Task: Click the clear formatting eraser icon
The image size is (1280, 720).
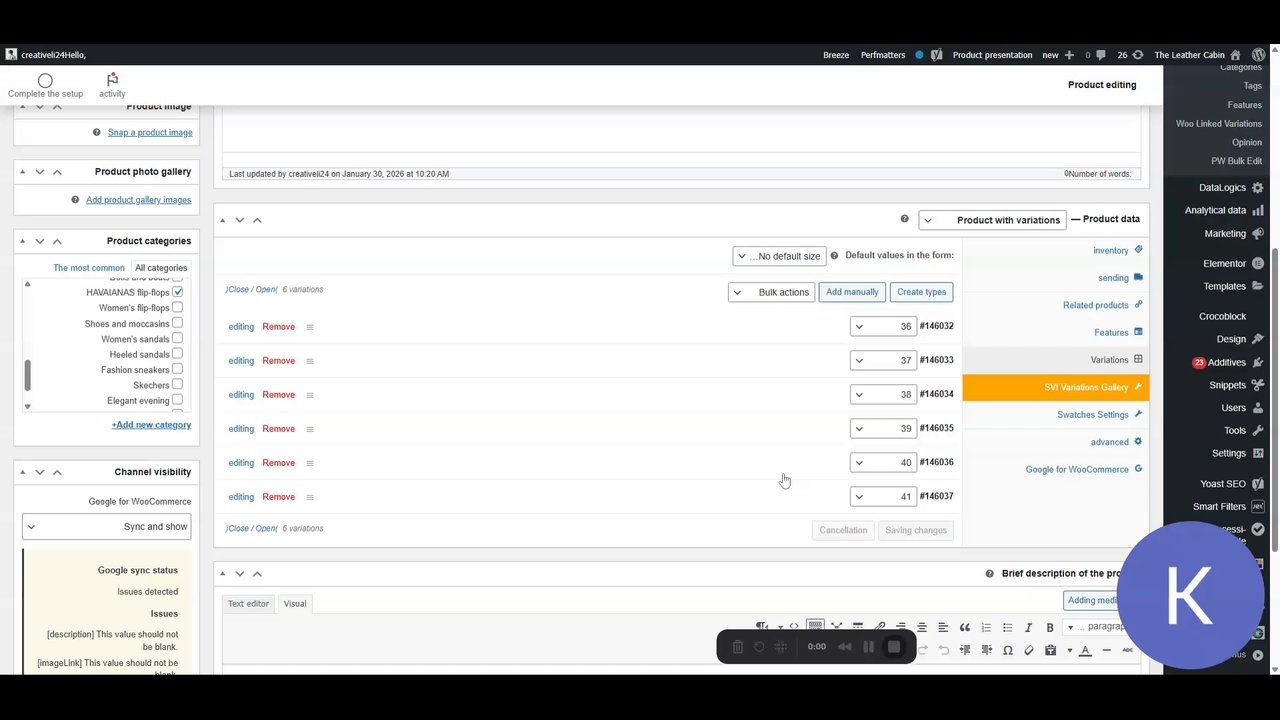Action: (1029, 650)
